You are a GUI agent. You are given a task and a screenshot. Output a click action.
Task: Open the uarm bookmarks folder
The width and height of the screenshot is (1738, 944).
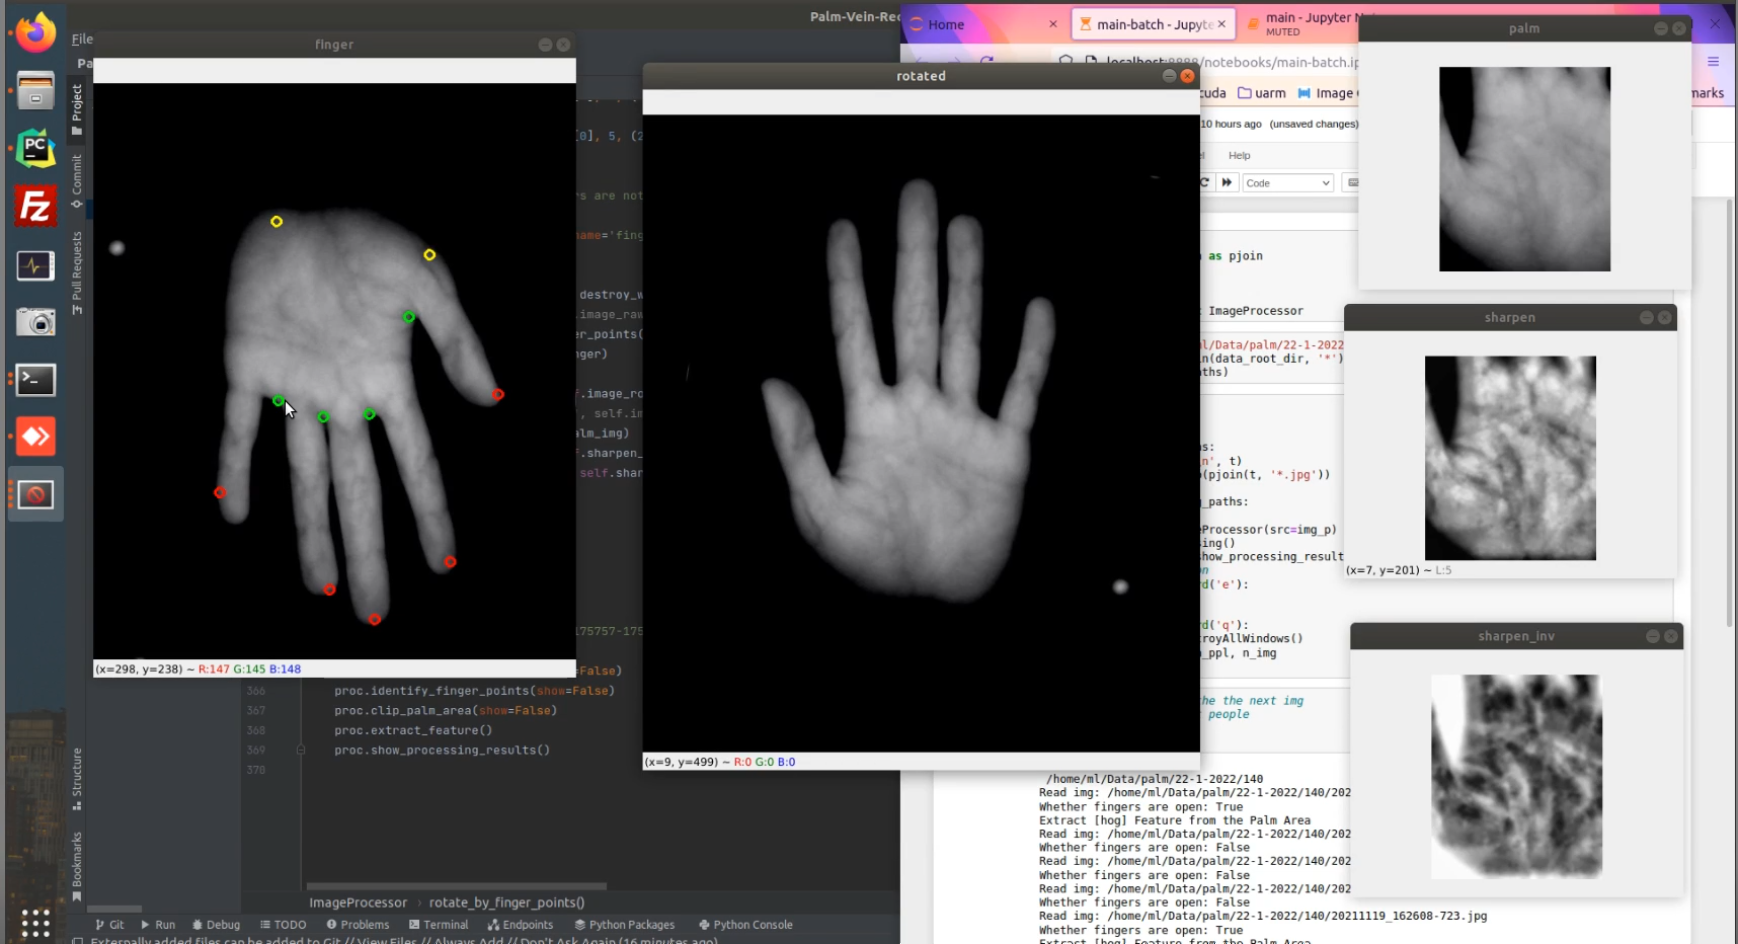[1262, 93]
